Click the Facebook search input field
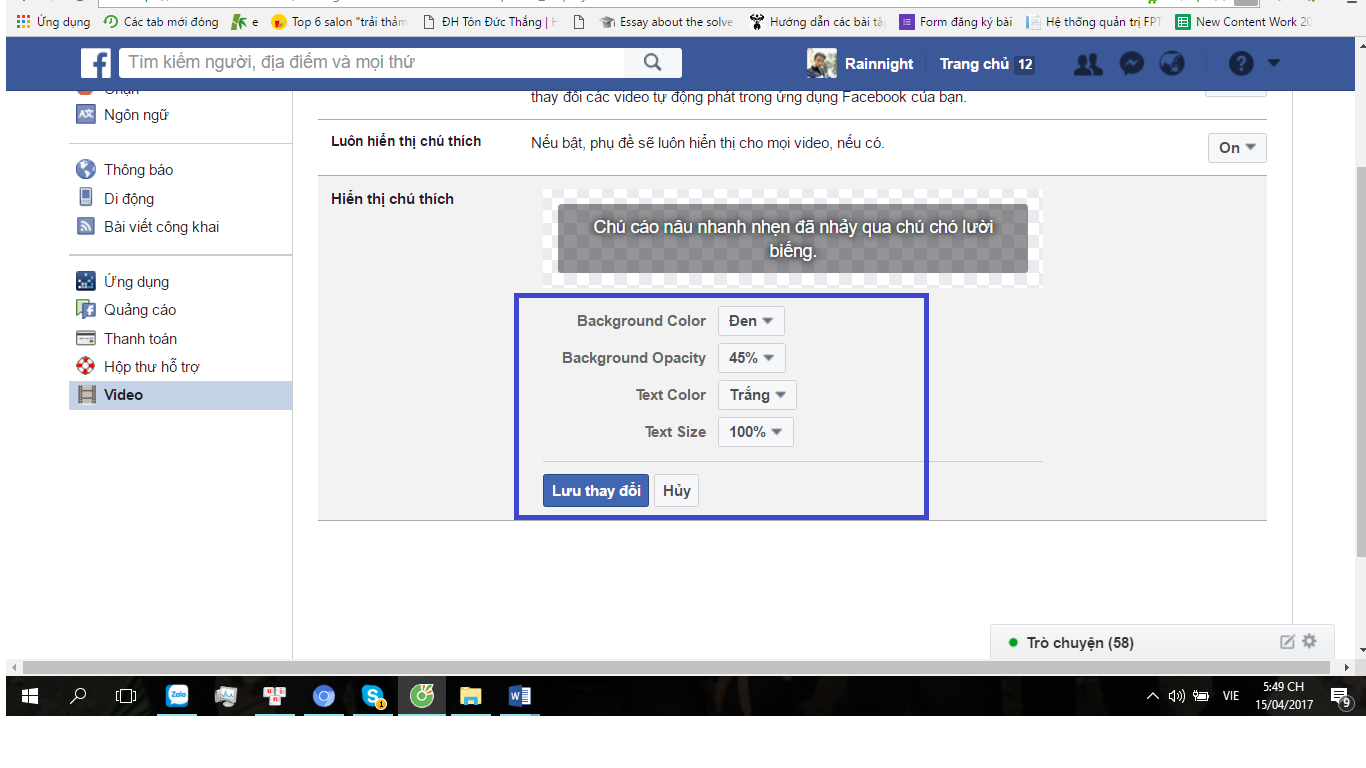Screen dimensions: 1366x768 click(372, 63)
